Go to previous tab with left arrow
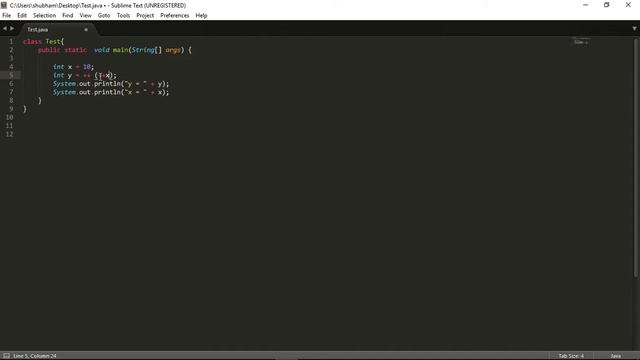The height and width of the screenshot is (360, 640). click(4, 29)
